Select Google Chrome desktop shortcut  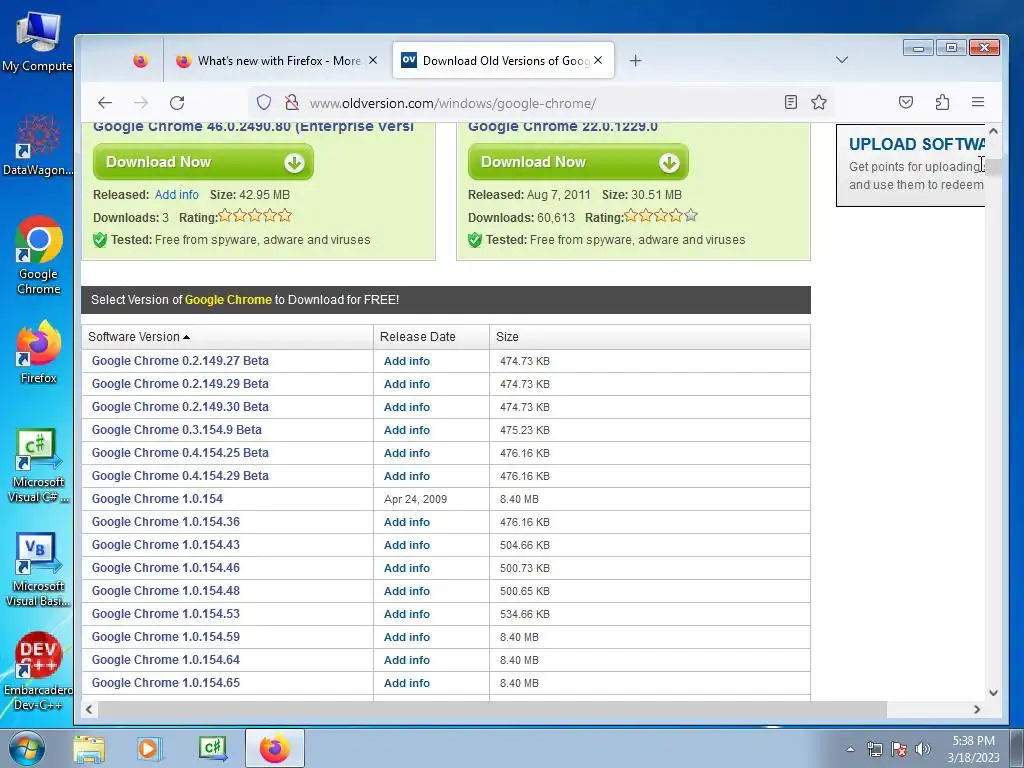(x=39, y=255)
